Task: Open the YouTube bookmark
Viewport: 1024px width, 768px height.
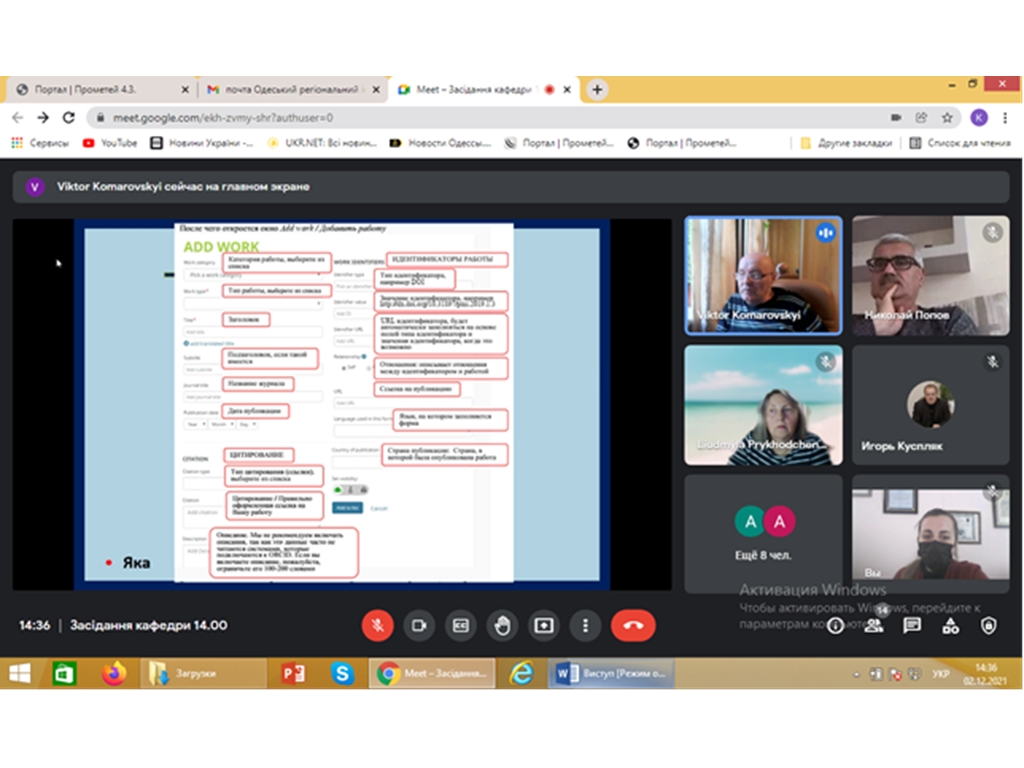Action: pyautogui.click(x=110, y=143)
